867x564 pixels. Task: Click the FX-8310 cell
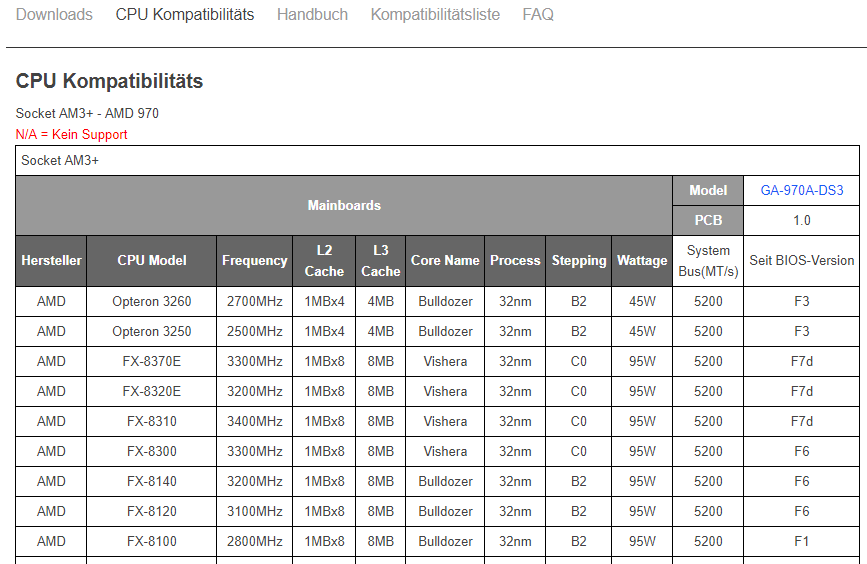coord(152,421)
